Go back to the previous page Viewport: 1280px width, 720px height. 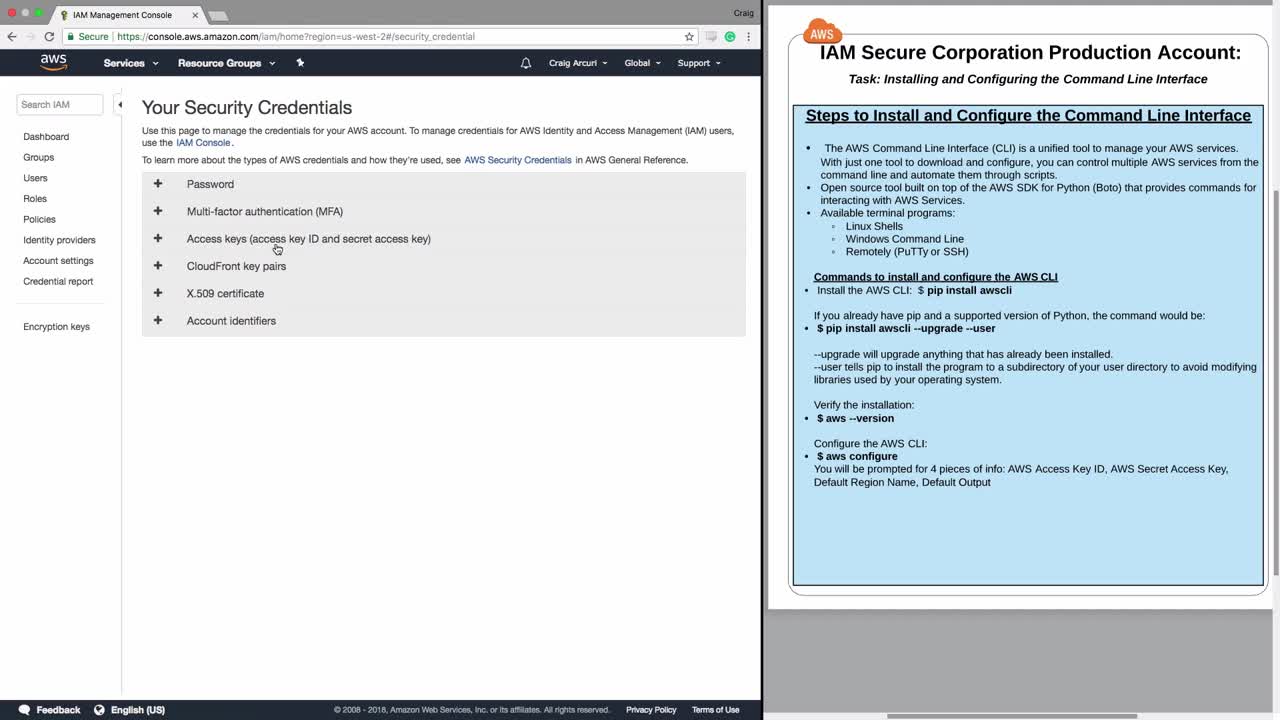click(x=12, y=36)
